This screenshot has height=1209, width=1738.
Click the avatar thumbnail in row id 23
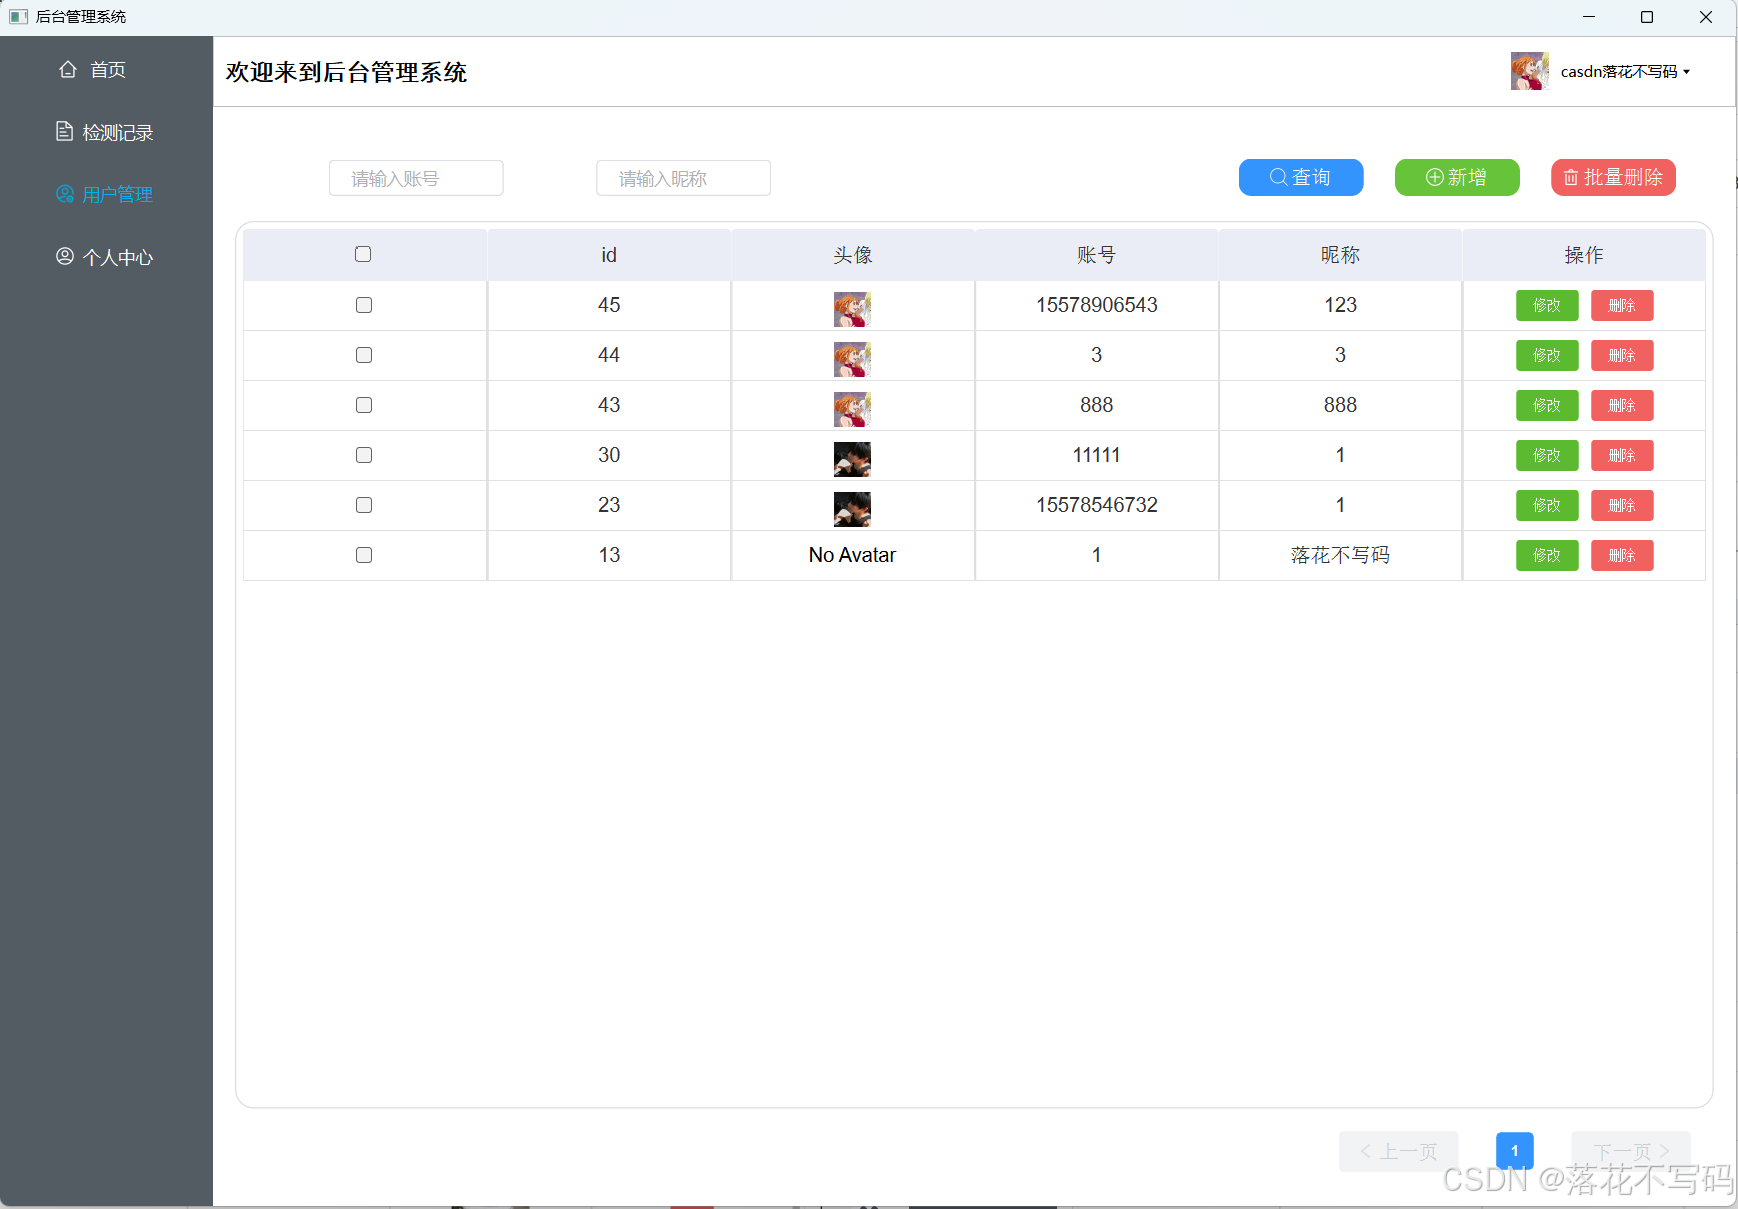click(852, 509)
